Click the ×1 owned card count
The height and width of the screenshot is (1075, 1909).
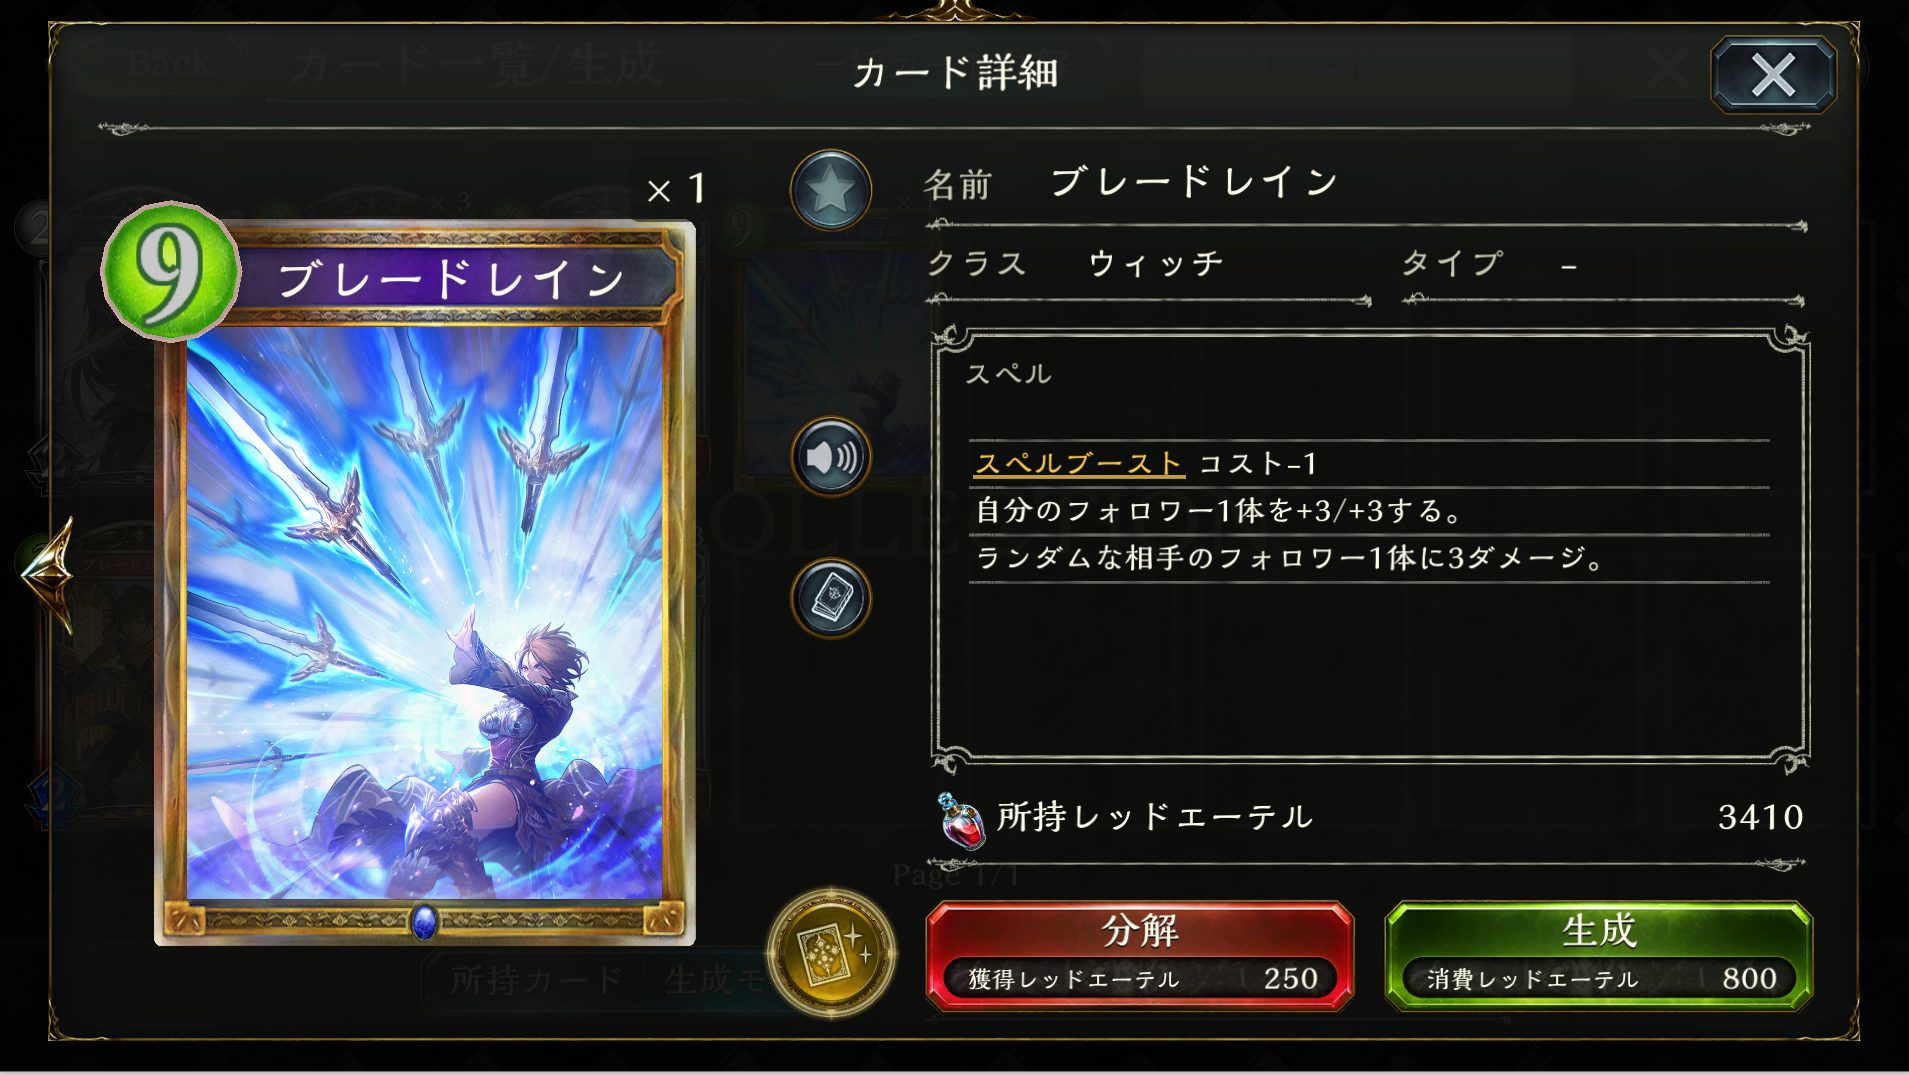coord(678,188)
